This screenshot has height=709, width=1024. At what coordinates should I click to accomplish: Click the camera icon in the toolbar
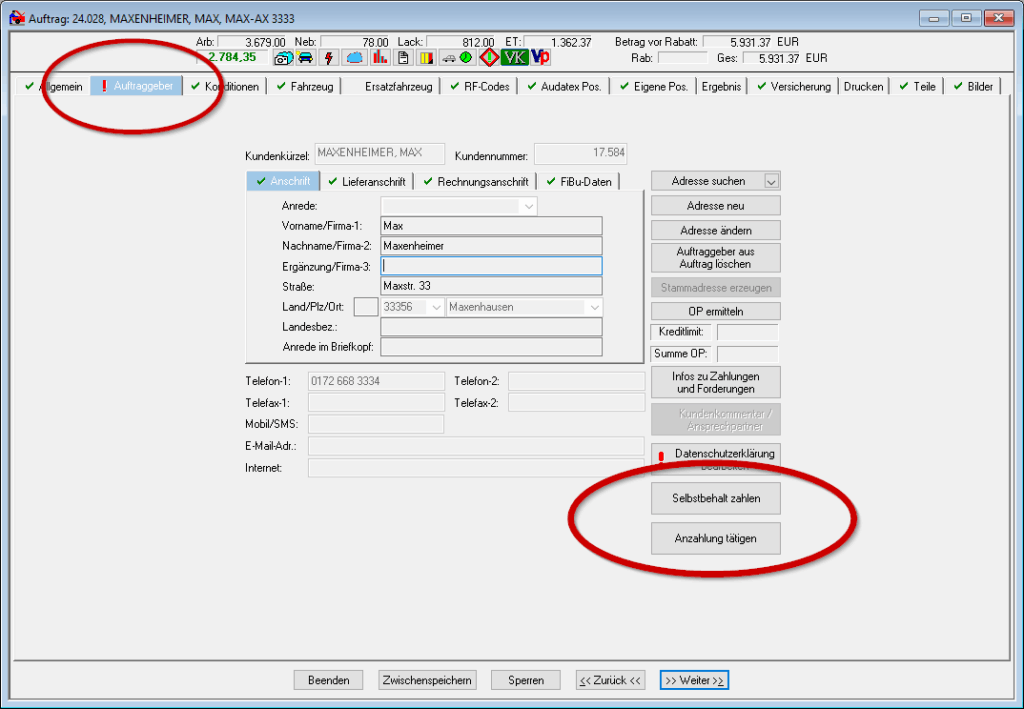[283, 58]
